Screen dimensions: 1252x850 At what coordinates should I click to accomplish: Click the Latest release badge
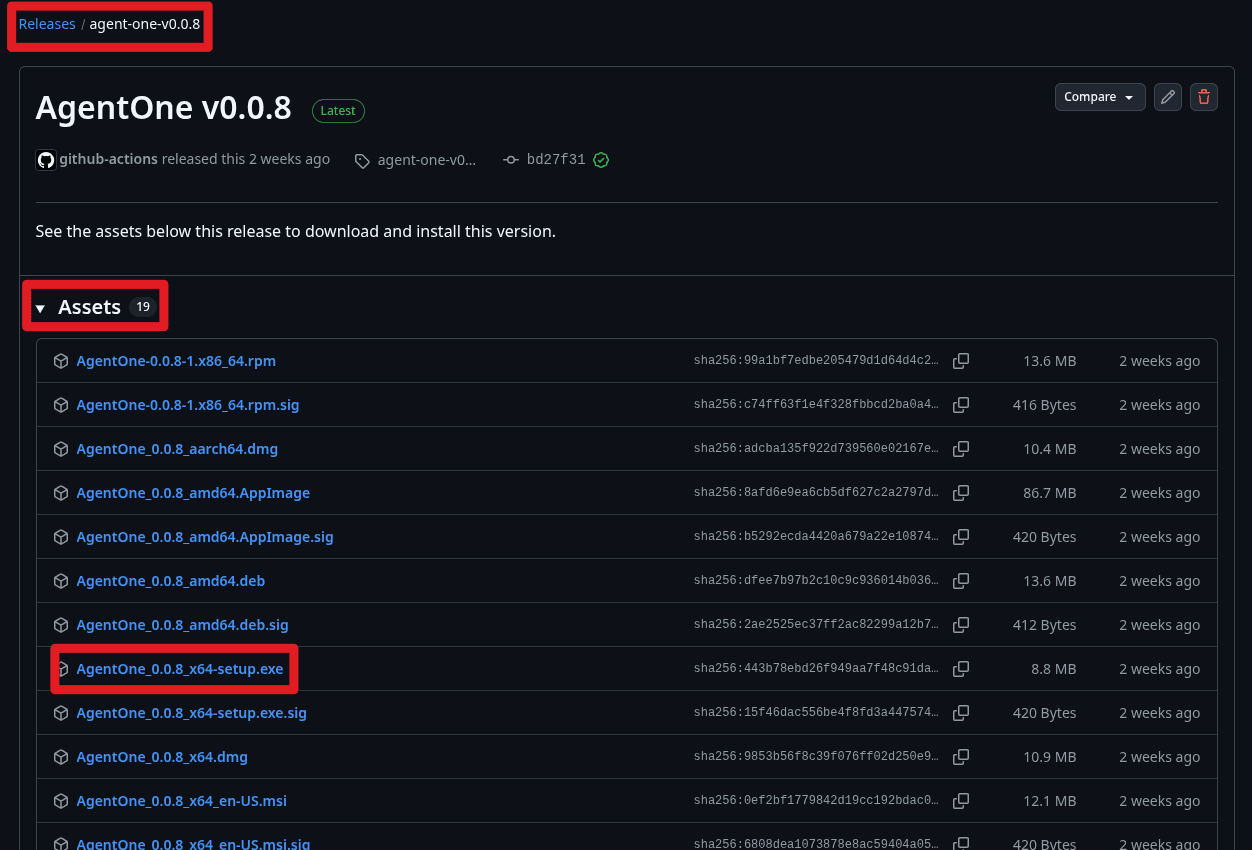pos(338,111)
